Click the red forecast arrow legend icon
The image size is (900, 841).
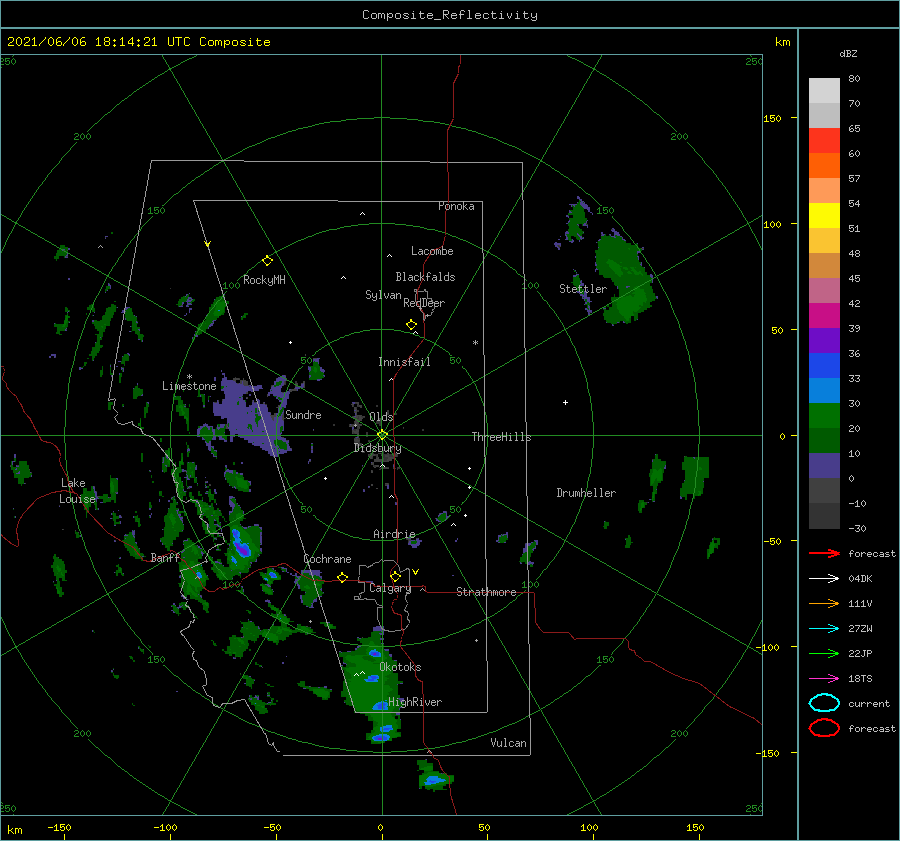[824, 553]
